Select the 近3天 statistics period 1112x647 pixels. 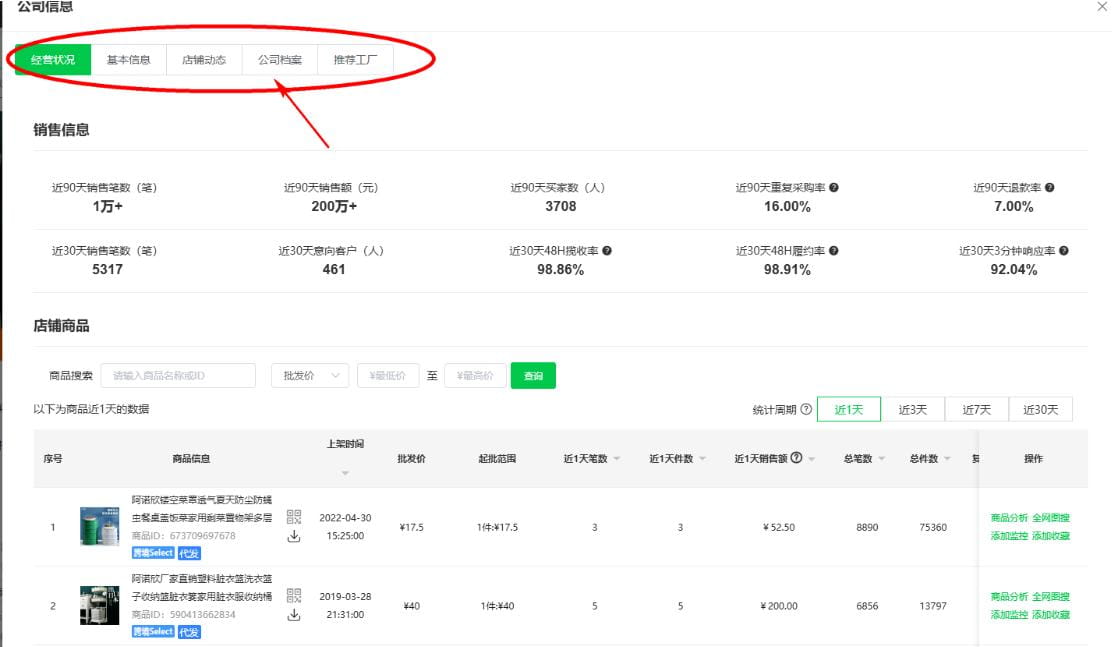912,409
